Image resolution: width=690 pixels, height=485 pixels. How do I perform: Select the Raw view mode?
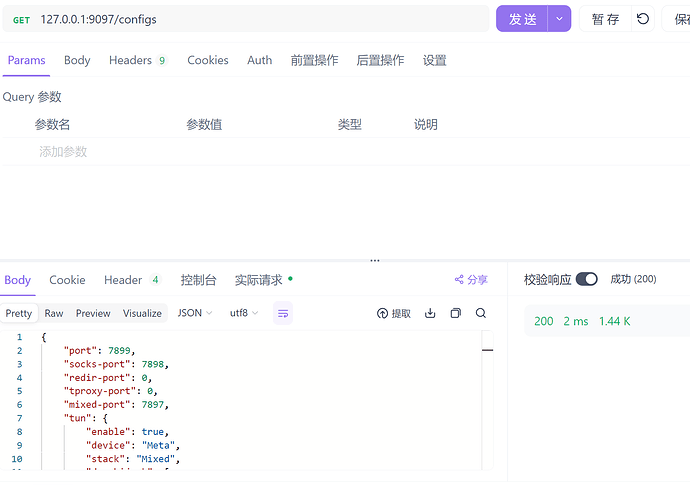click(54, 313)
